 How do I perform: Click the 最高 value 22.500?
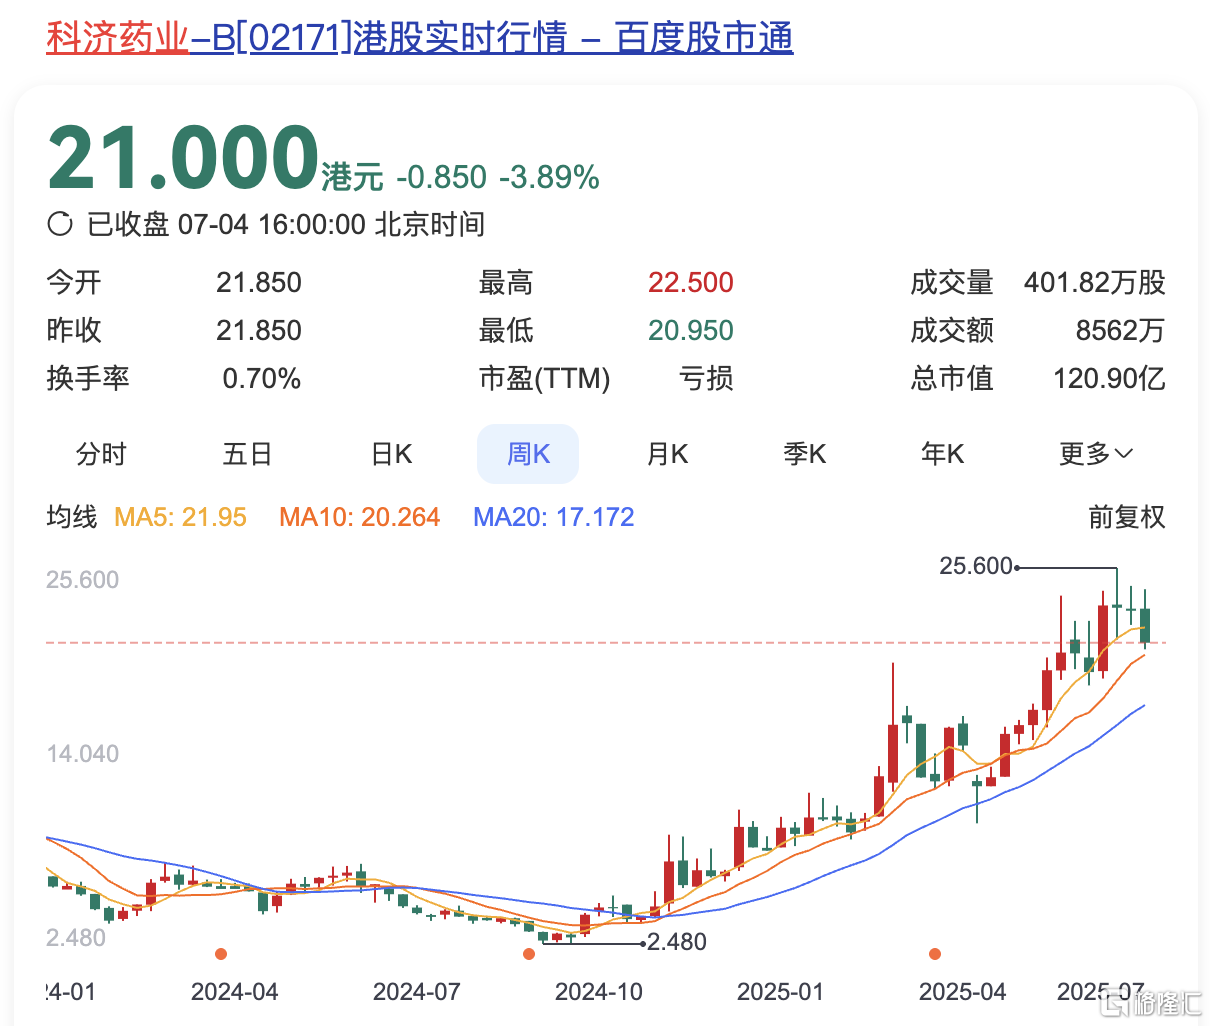tap(691, 283)
